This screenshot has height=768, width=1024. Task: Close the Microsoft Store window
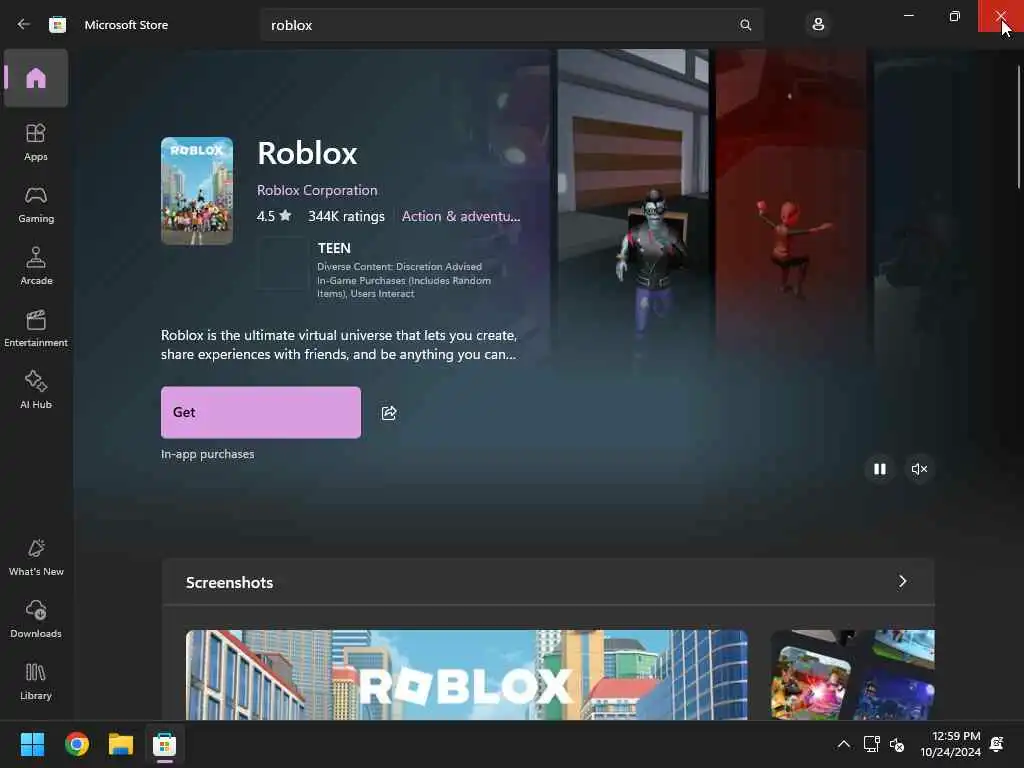[x=1000, y=16]
